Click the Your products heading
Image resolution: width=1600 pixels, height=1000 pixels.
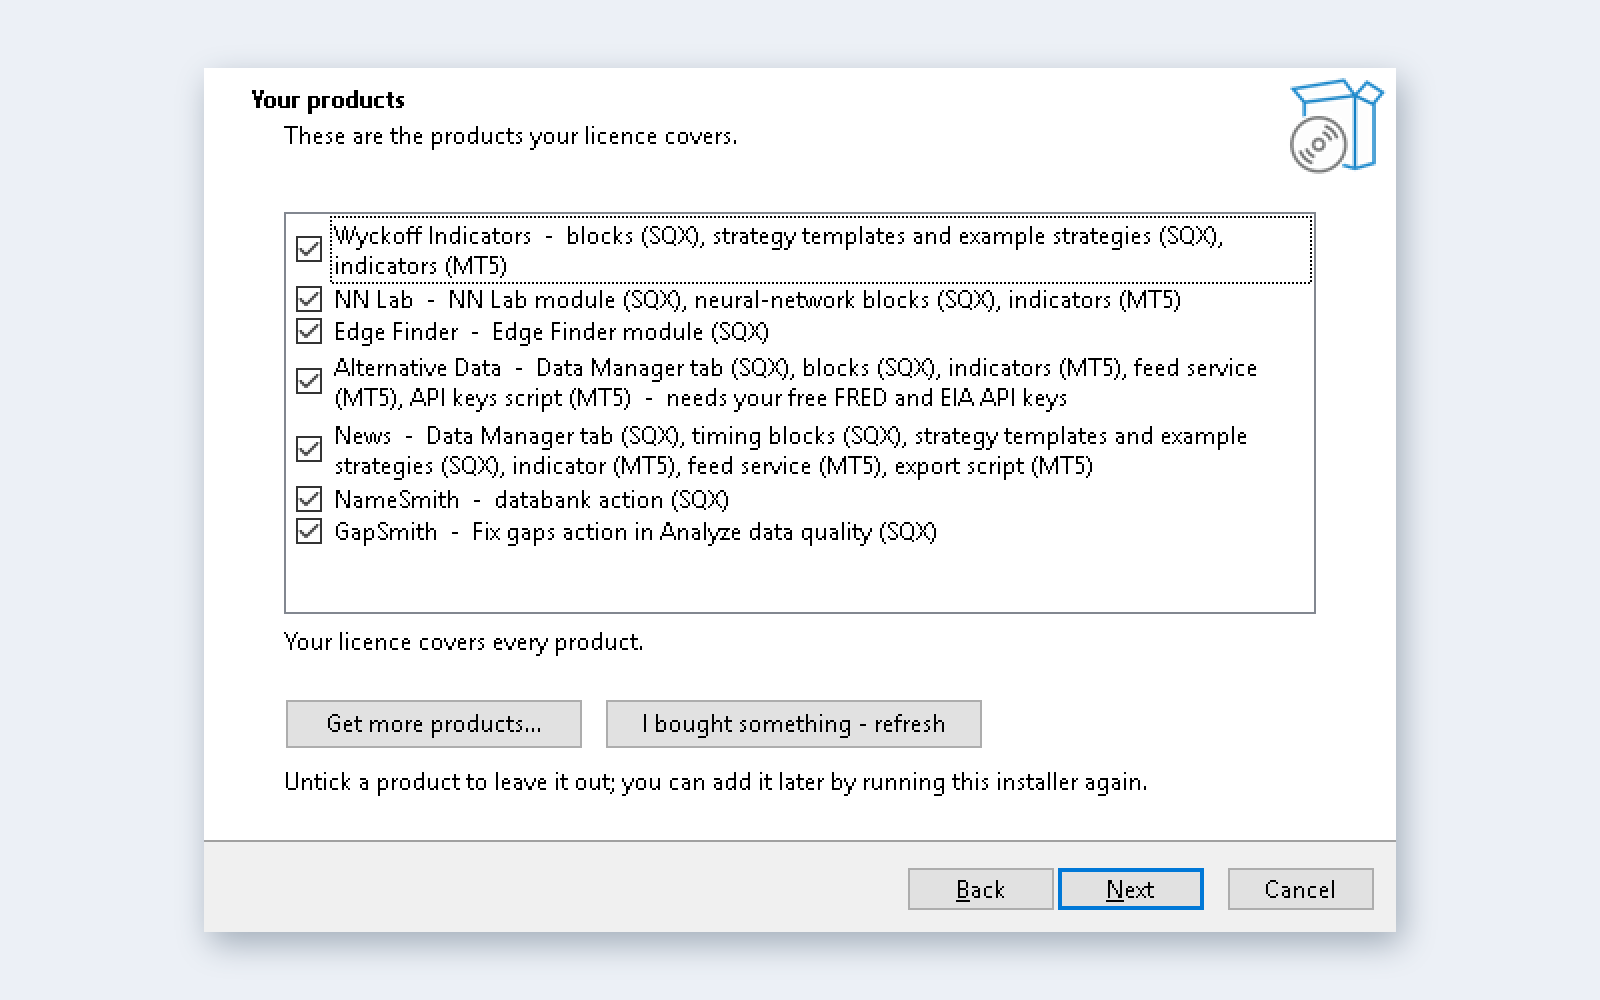click(x=328, y=100)
